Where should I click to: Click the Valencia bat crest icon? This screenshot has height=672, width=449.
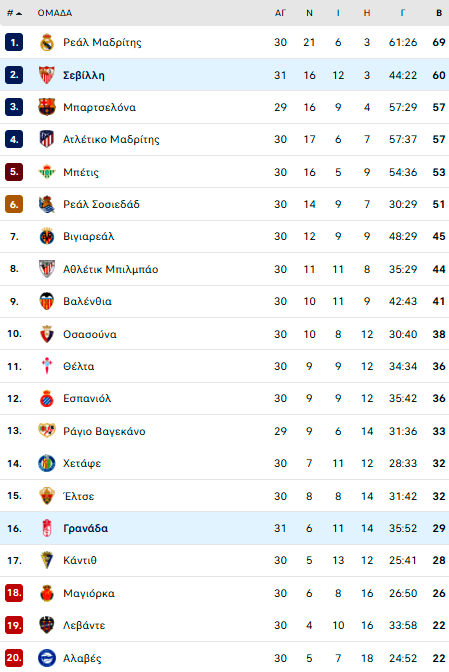[x=47, y=301]
